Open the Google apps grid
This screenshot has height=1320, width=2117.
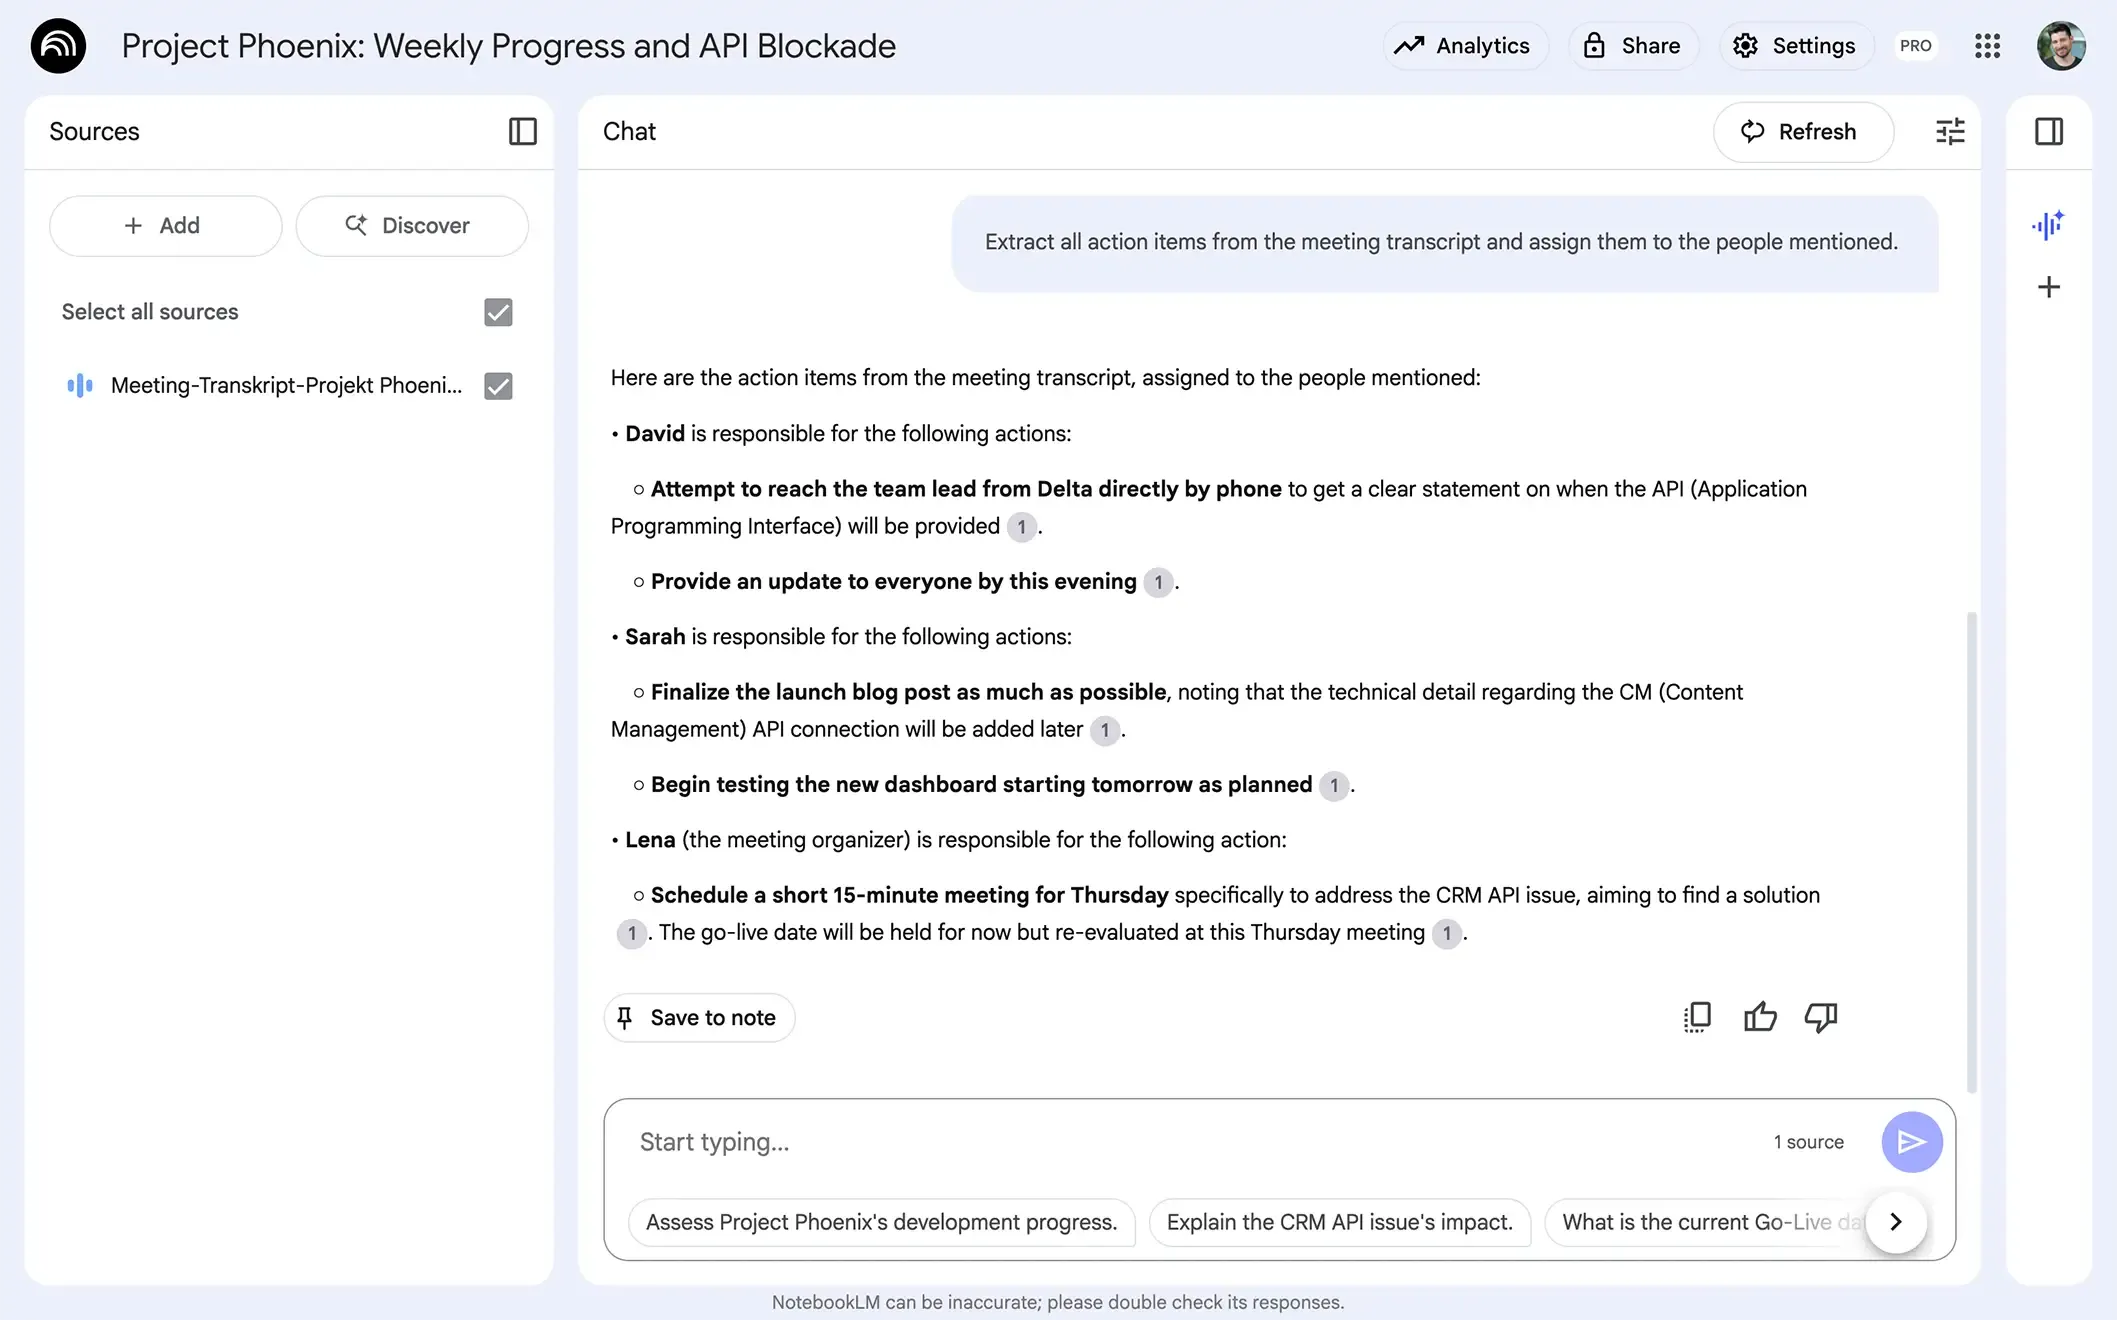coord(1987,45)
